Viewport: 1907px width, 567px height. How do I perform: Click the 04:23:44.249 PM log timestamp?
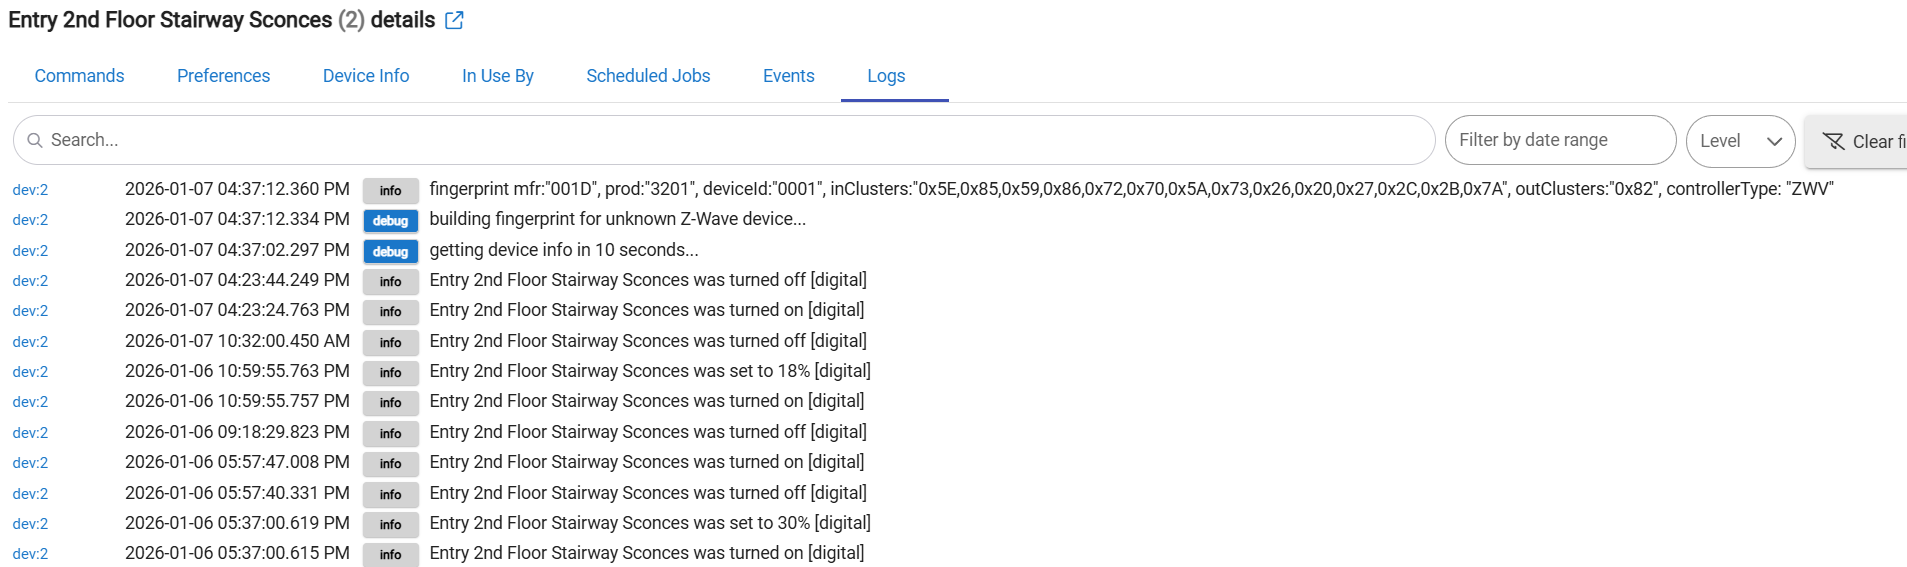[x=237, y=280]
